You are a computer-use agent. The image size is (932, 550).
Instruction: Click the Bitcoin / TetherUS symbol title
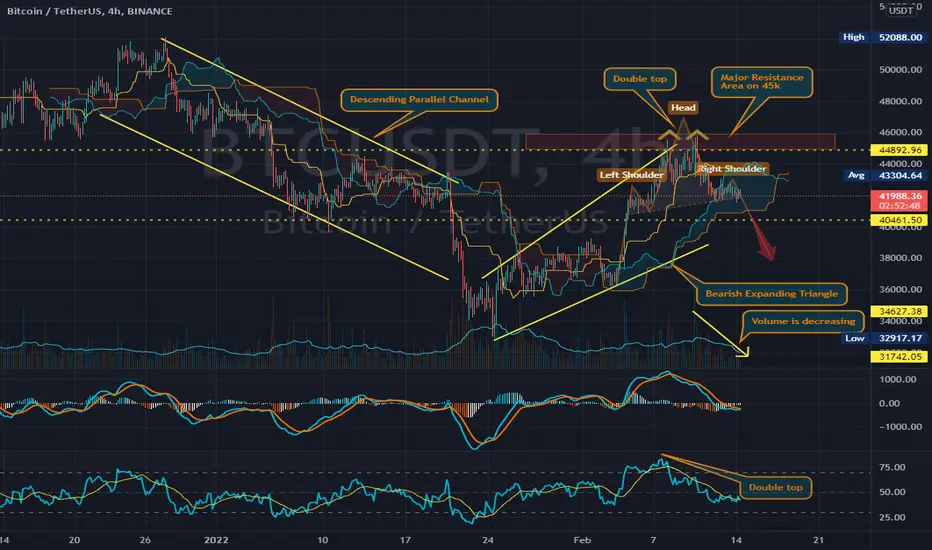point(90,11)
